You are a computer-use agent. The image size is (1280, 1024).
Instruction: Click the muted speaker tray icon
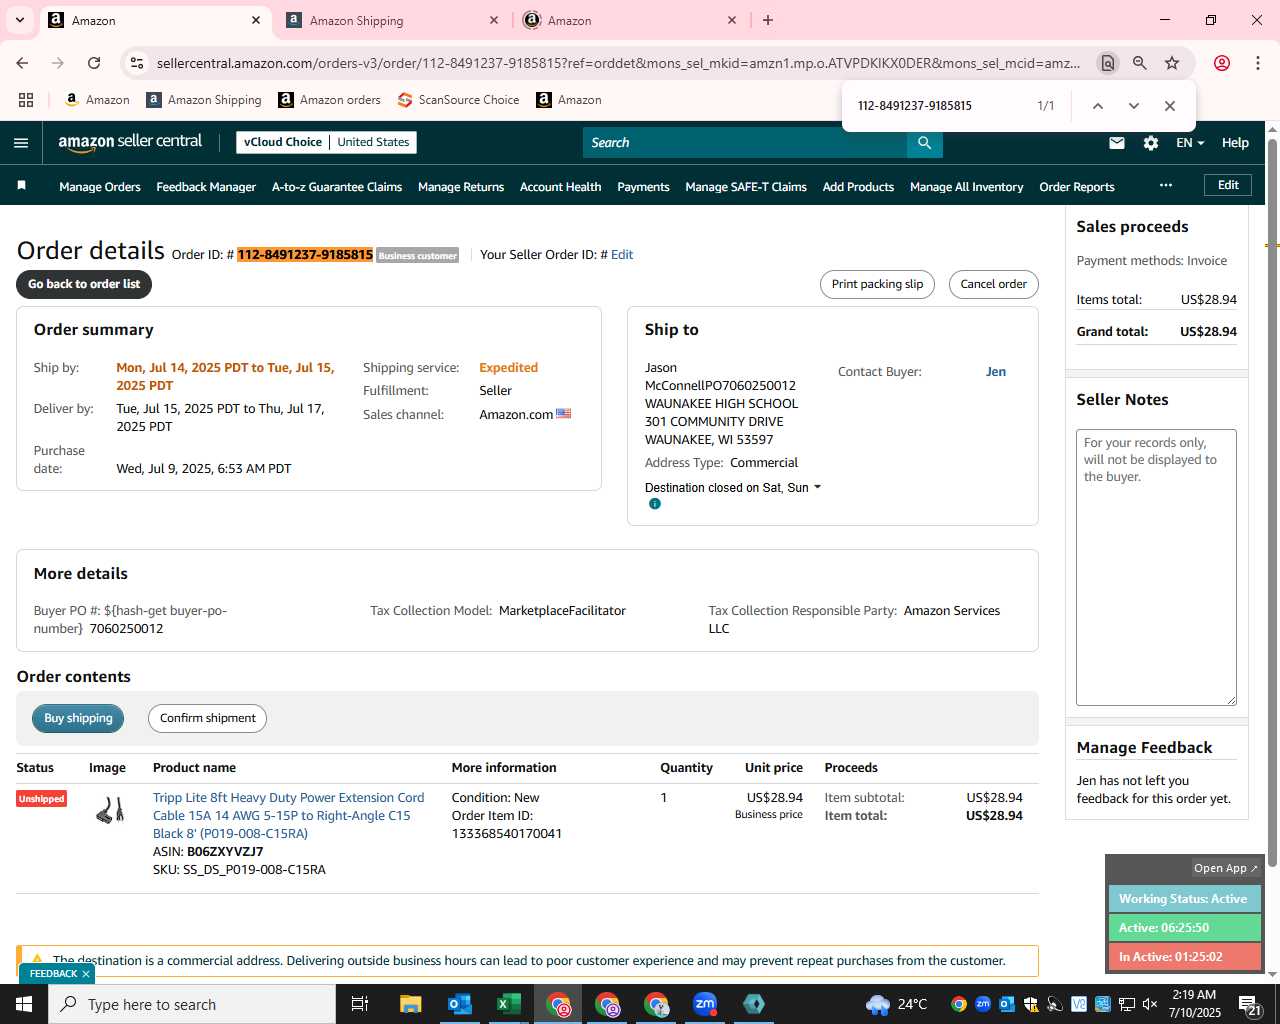1150,1004
